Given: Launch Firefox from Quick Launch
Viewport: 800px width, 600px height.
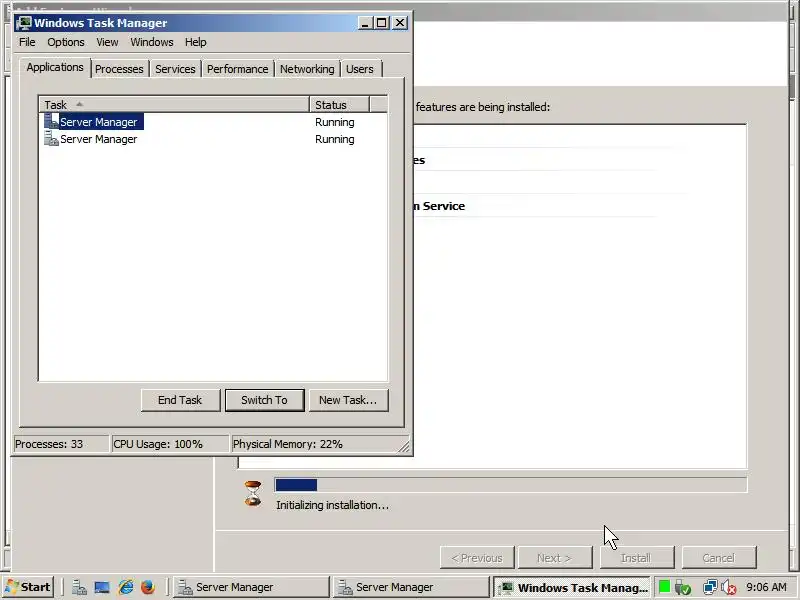Looking at the screenshot, I should pos(148,587).
